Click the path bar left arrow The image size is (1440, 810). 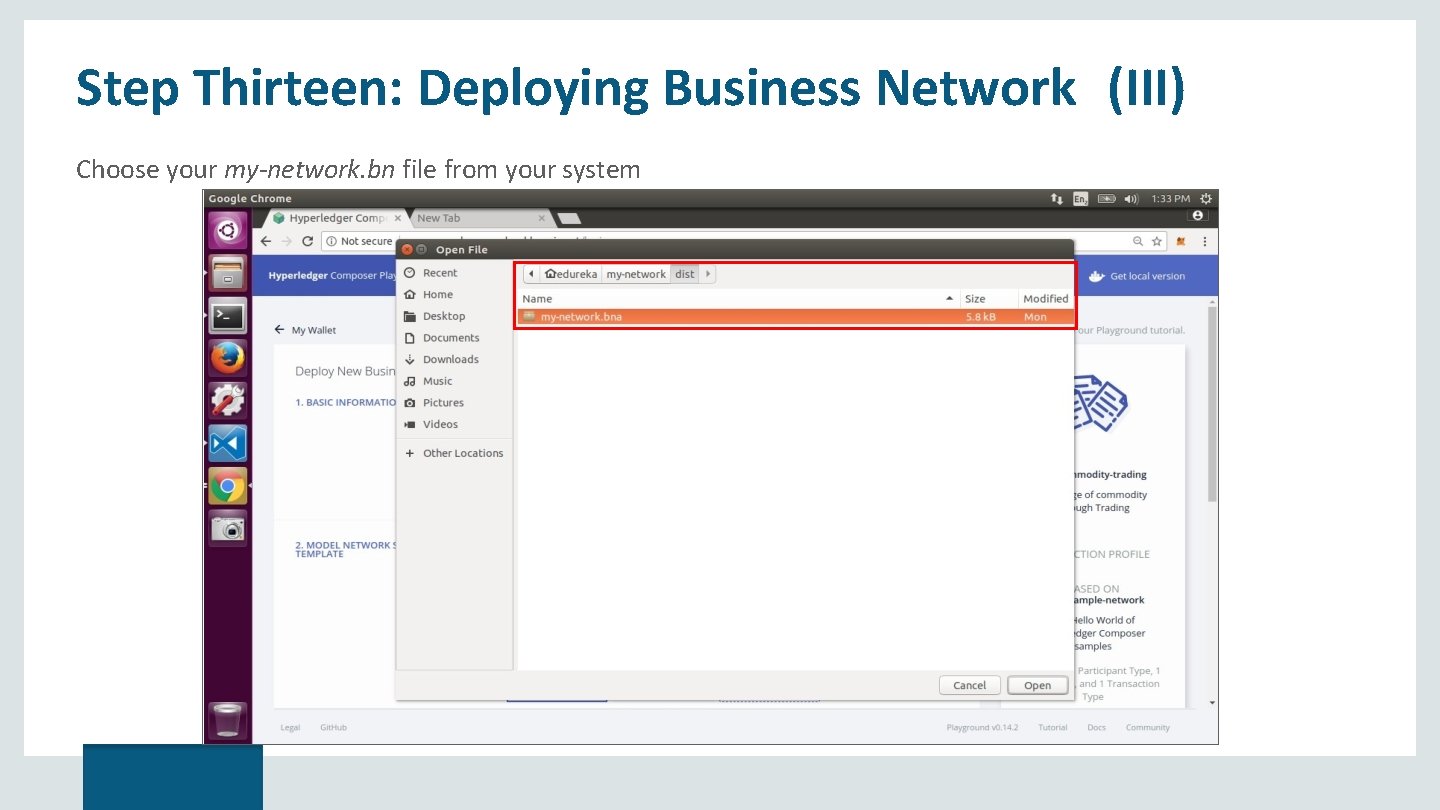pos(531,274)
